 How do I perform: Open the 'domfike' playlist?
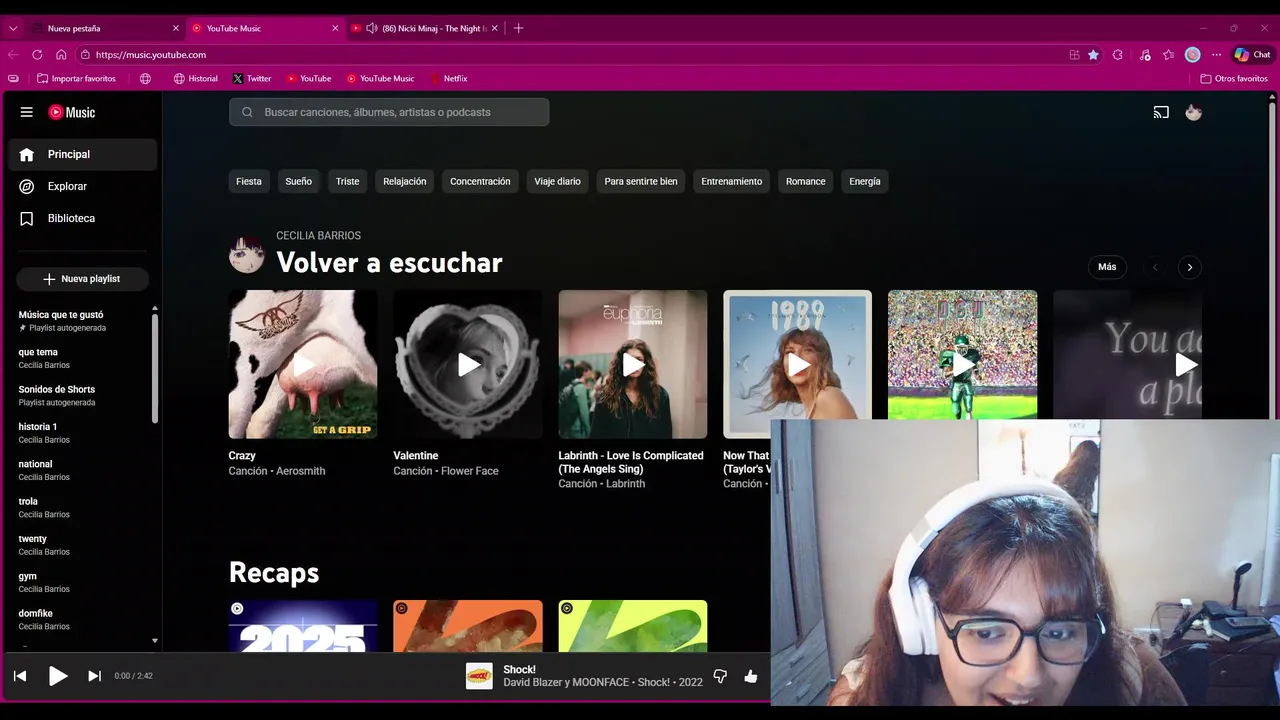click(x=83, y=619)
